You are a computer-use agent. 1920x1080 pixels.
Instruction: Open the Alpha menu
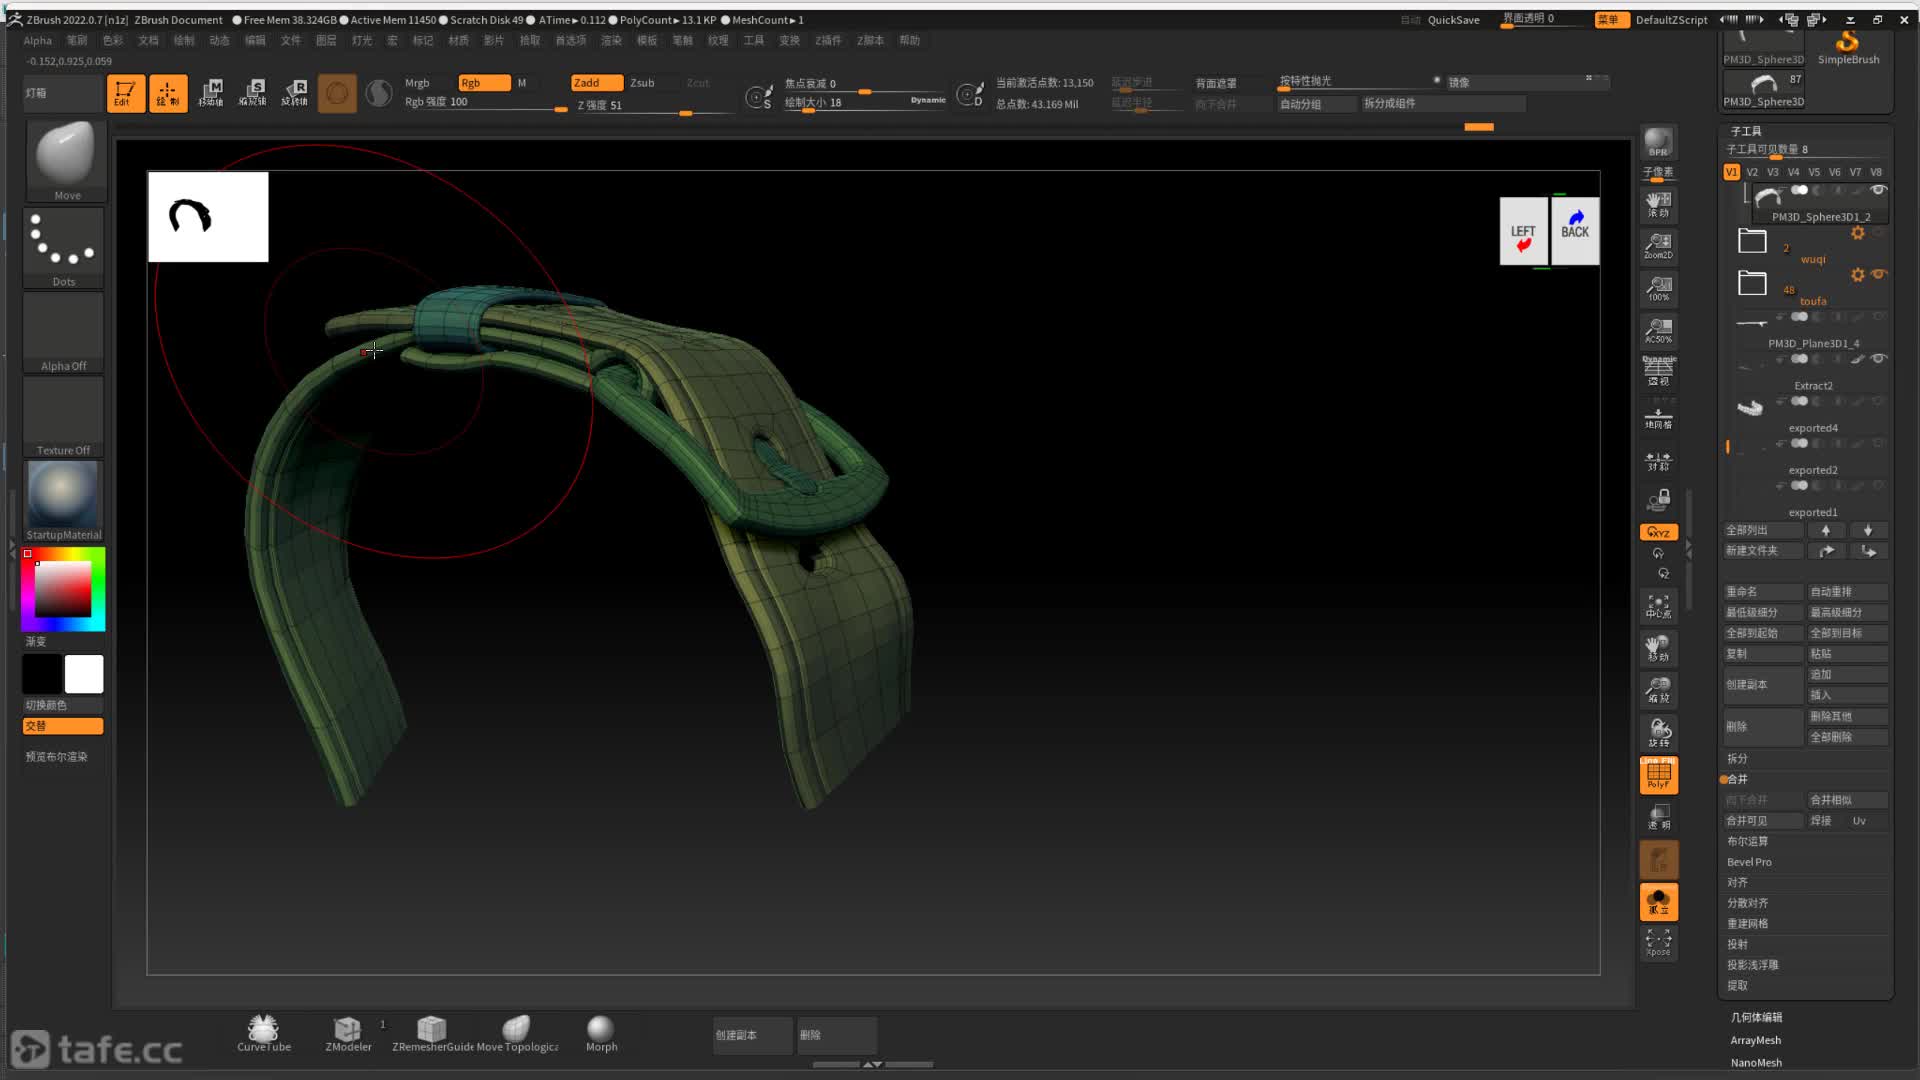[37, 41]
